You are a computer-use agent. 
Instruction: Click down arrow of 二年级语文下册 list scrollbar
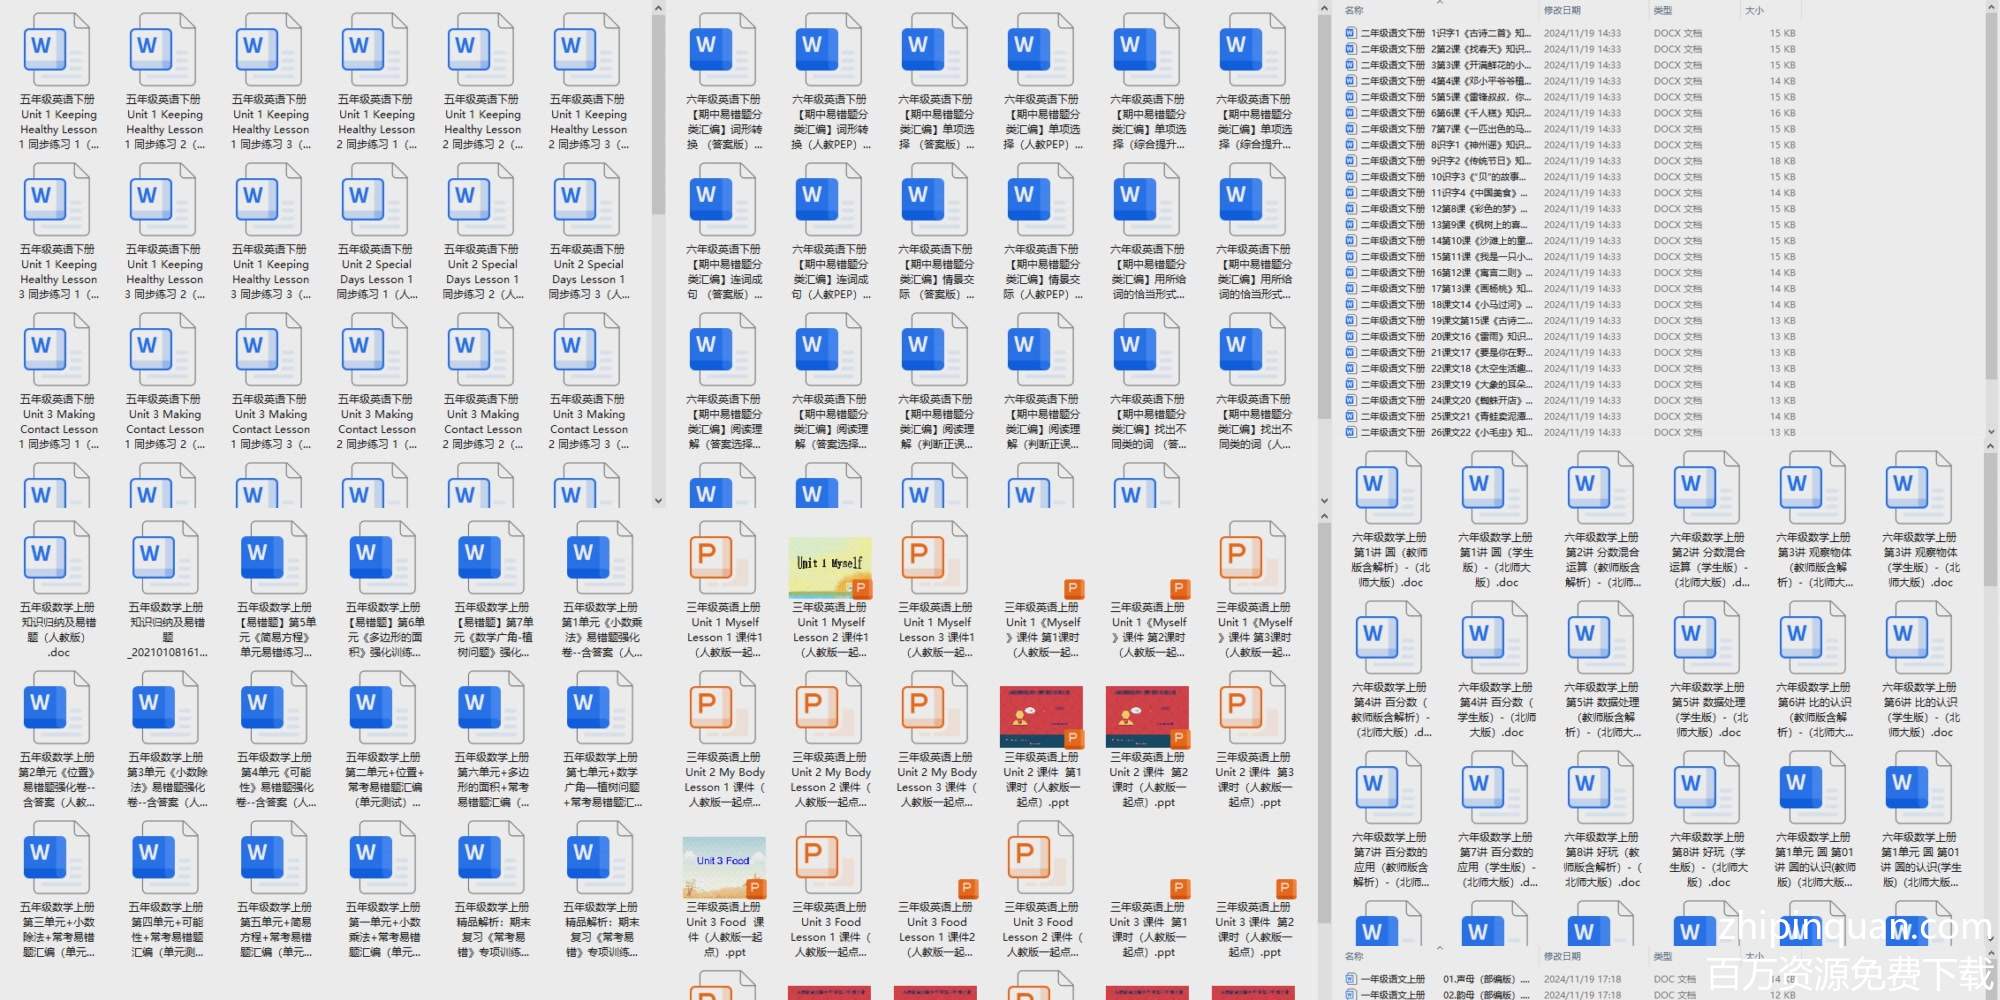pos(1990,432)
